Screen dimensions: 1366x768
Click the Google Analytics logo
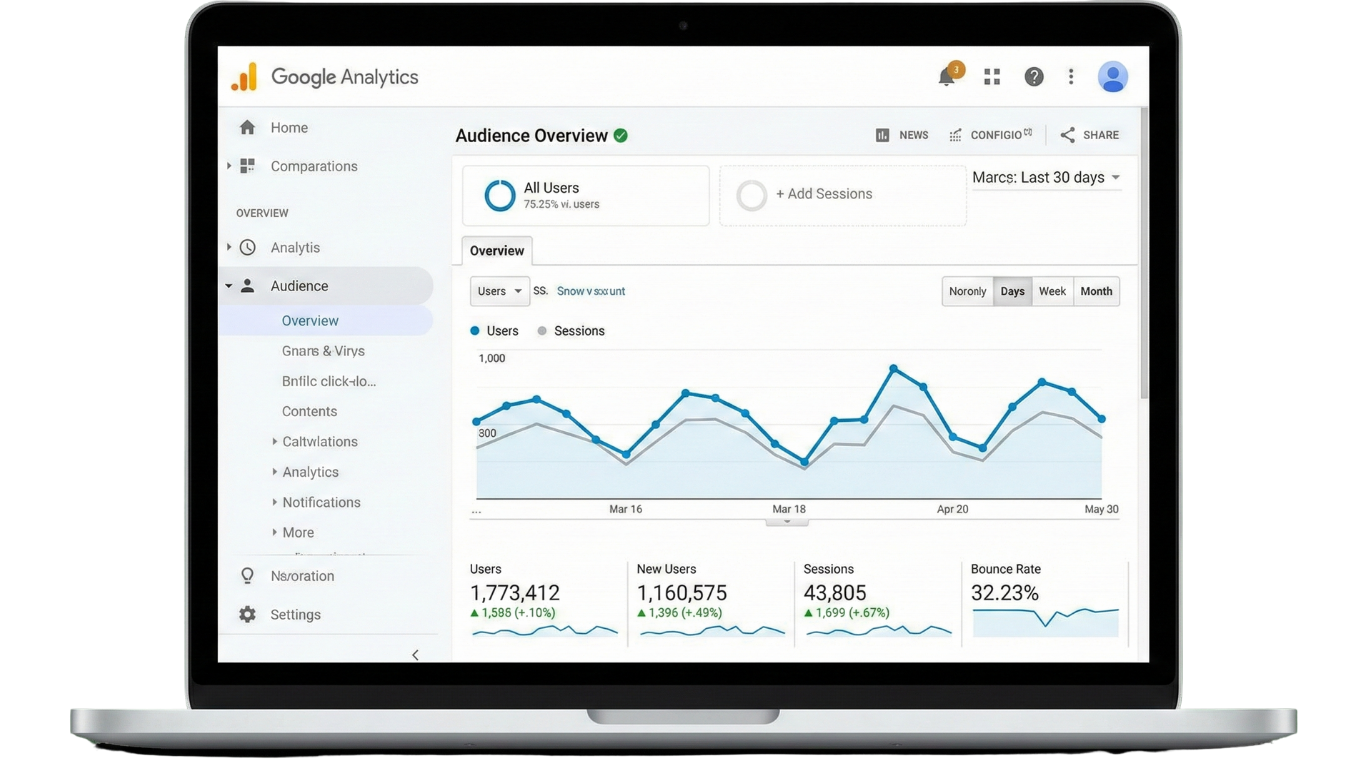click(324, 76)
